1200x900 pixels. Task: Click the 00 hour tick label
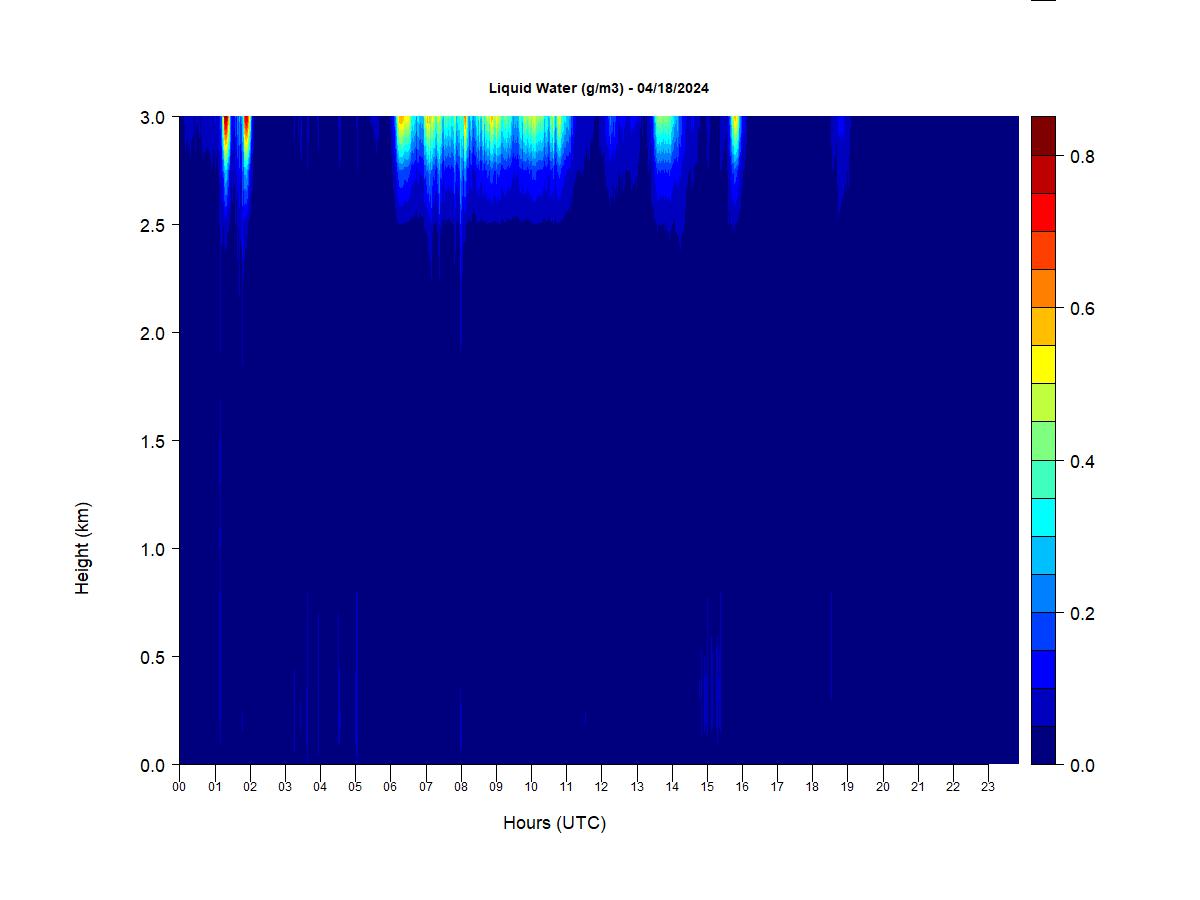179,787
